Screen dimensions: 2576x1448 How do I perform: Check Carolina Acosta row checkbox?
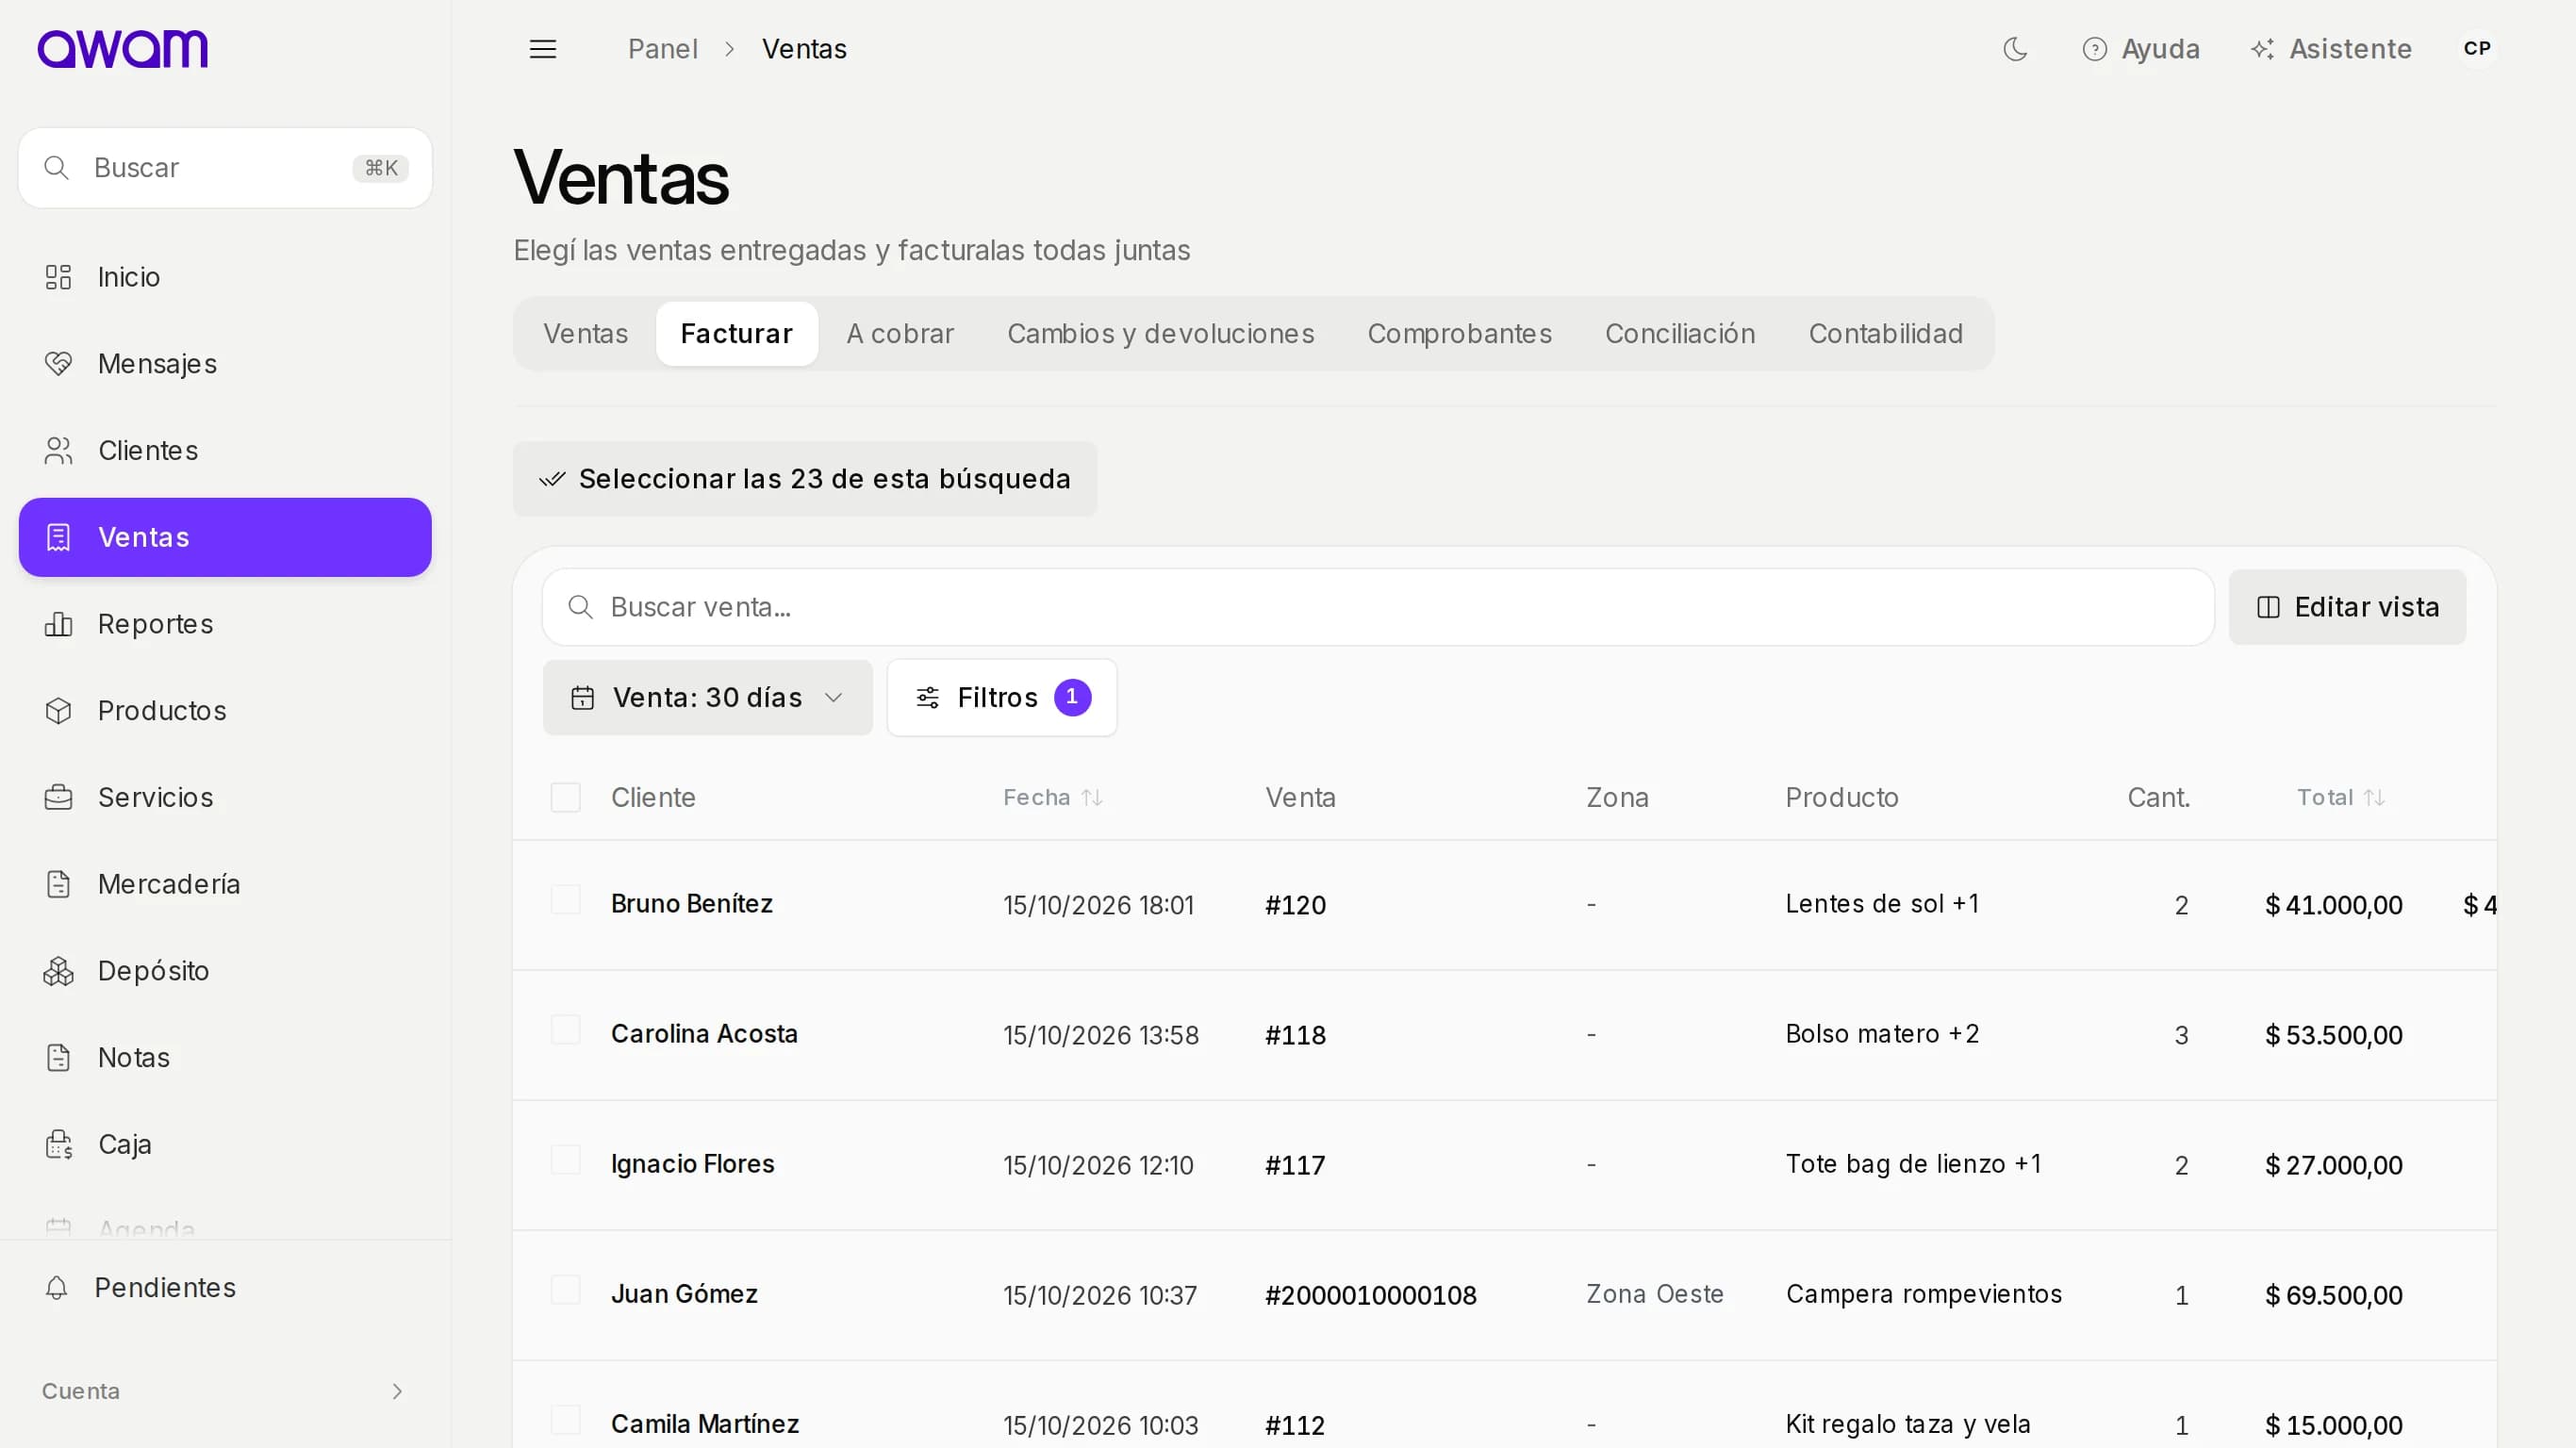tap(566, 1030)
